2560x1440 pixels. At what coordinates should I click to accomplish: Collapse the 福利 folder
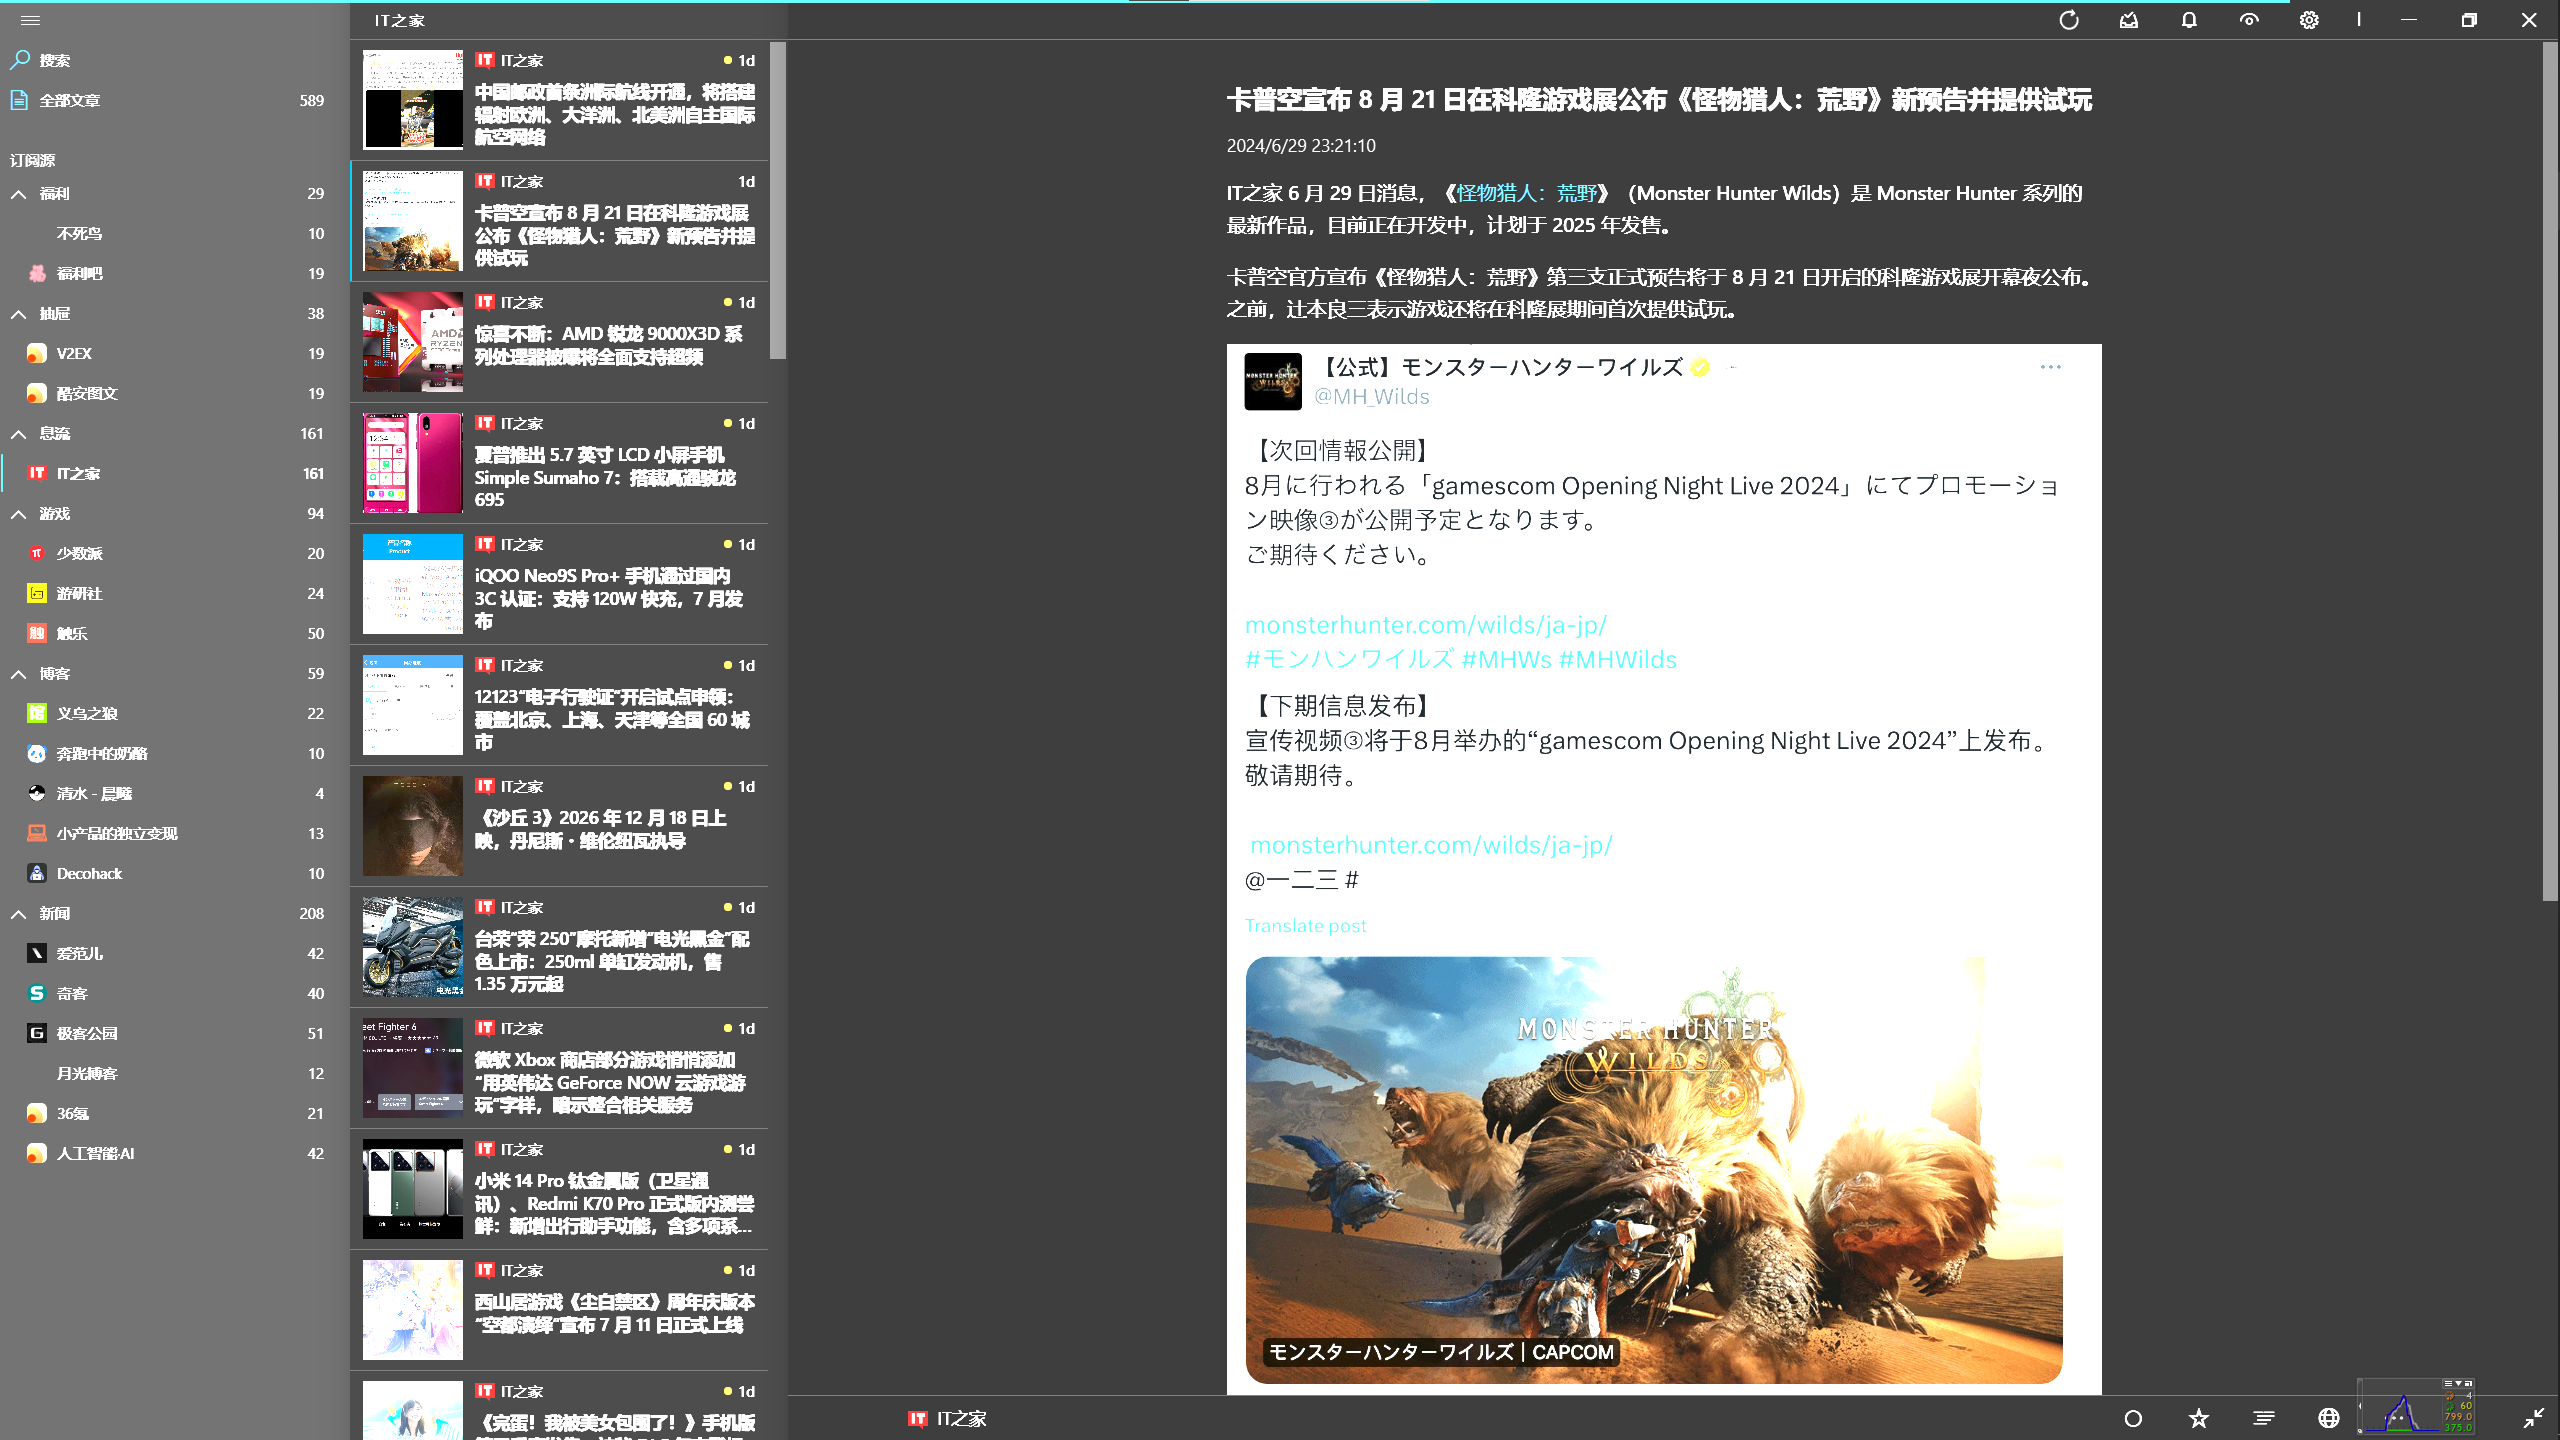tap(18, 194)
